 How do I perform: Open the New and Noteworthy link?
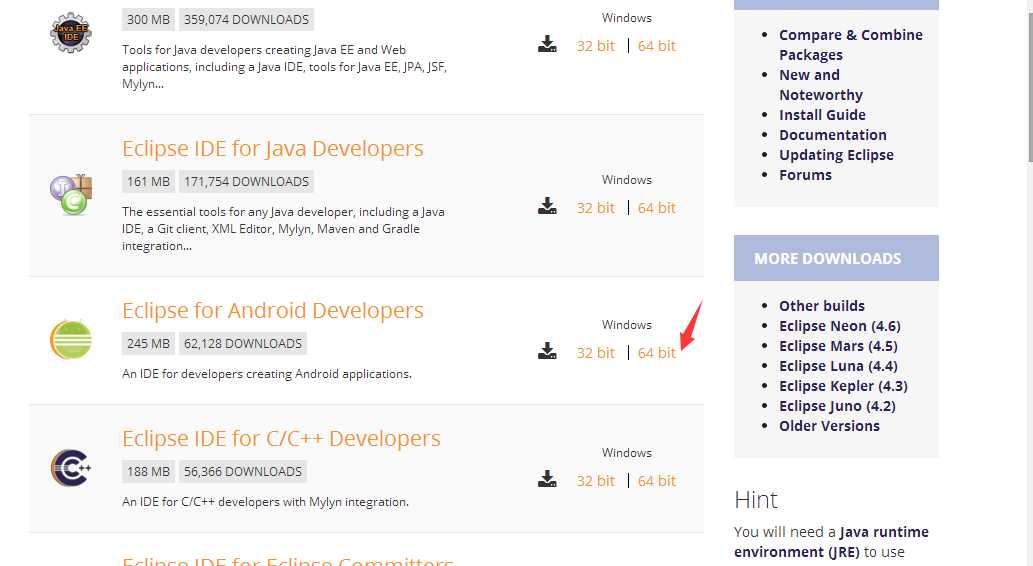(x=821, y=85)
